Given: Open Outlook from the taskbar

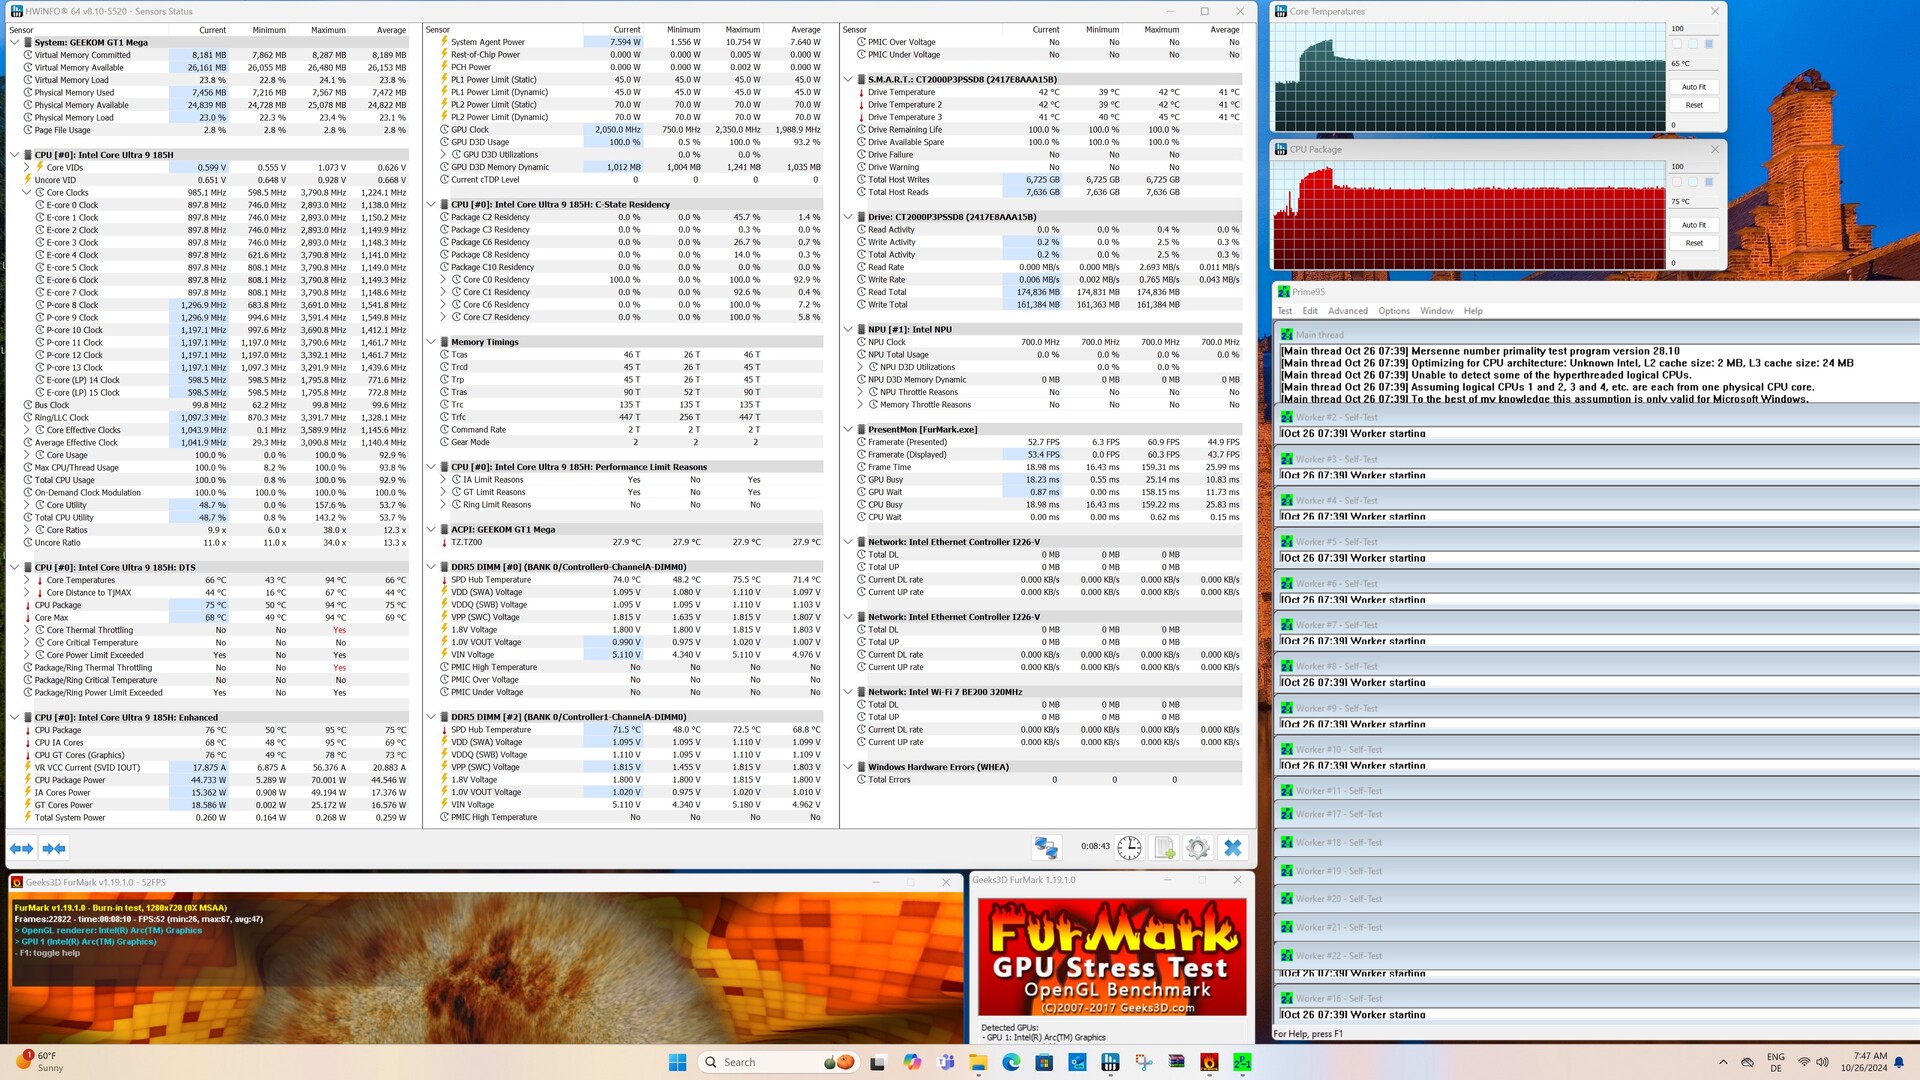Looking at the screenshot, I should (x=1077, y=1062).
